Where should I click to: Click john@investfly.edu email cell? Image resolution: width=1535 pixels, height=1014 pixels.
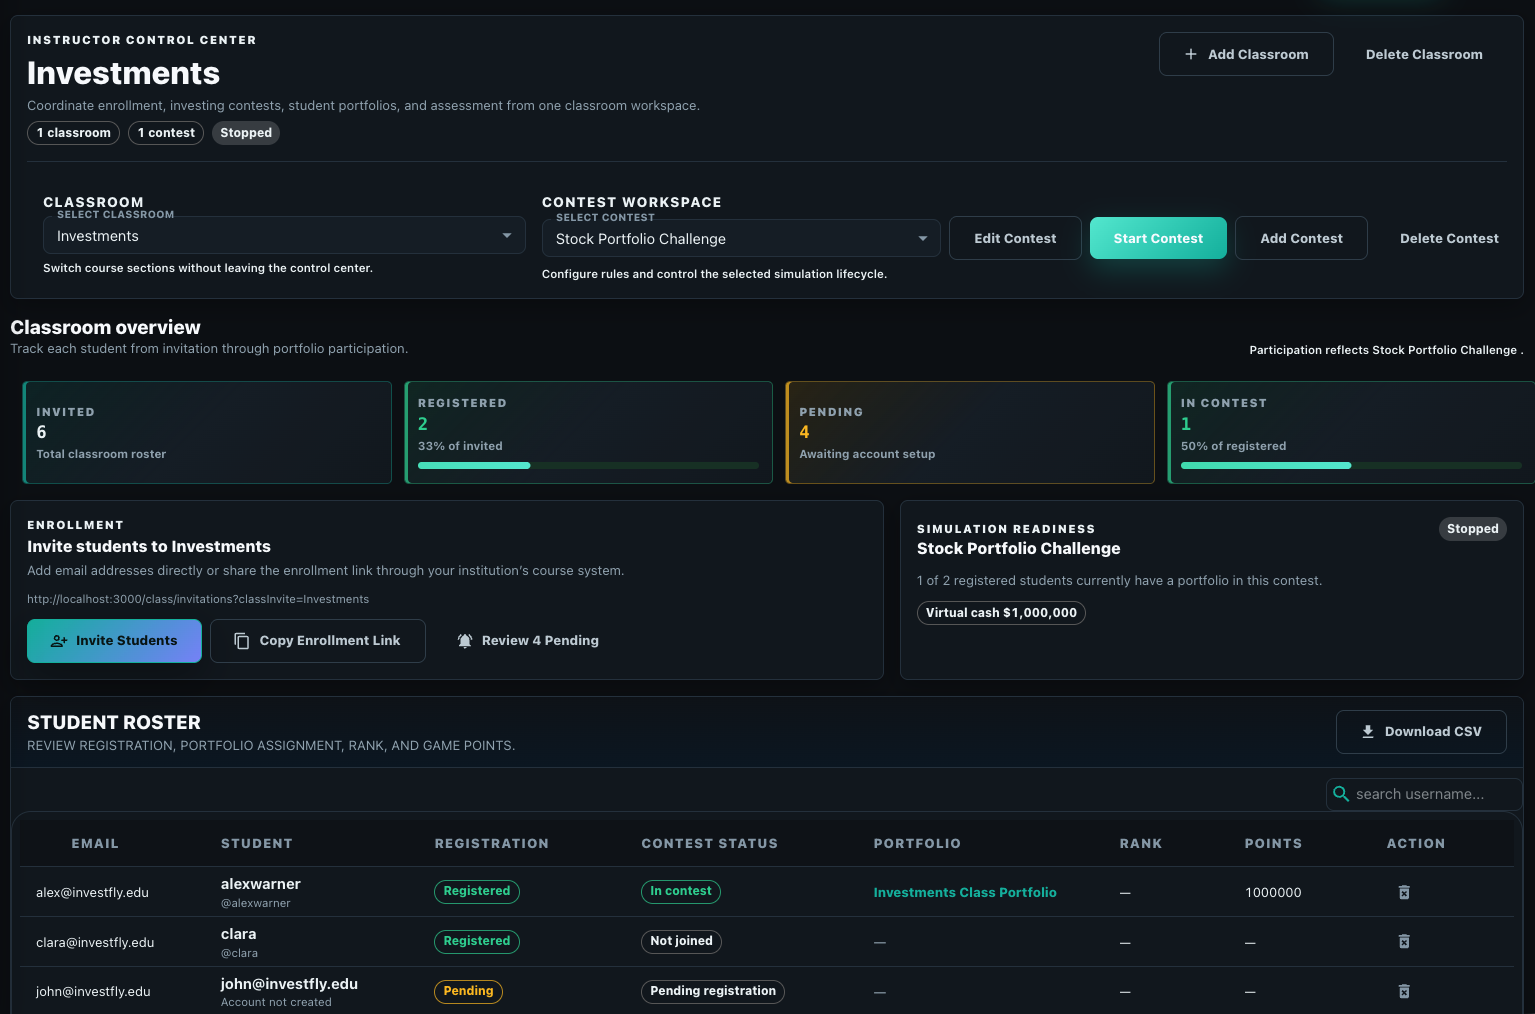[93, 991]
